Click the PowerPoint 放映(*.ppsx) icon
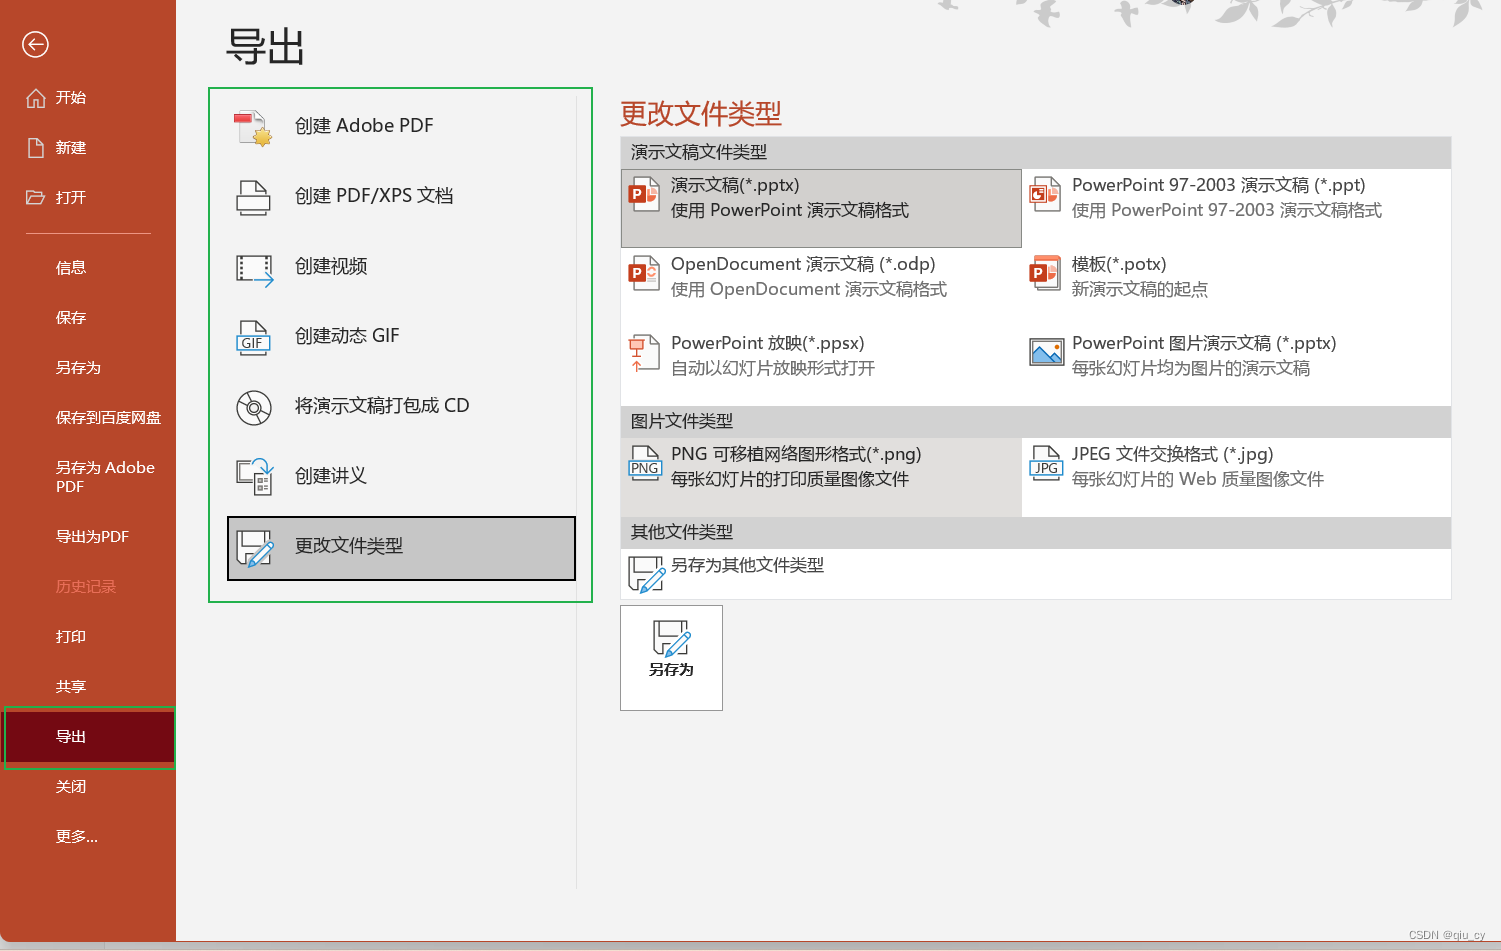This screenshot has width=1501, height=951. [x=643, y=353]
